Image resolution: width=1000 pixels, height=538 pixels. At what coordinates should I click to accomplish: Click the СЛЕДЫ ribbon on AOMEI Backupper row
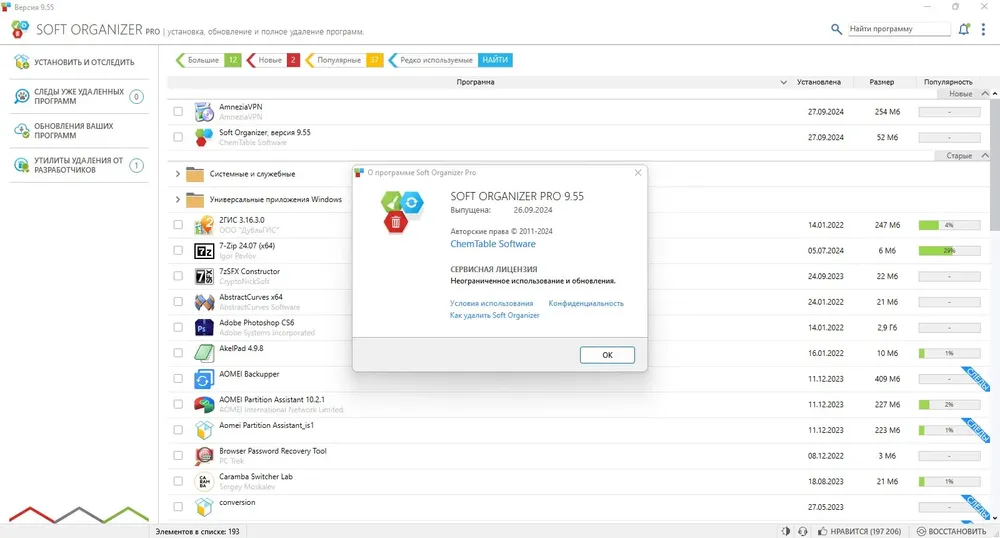(x=976, y=378)
